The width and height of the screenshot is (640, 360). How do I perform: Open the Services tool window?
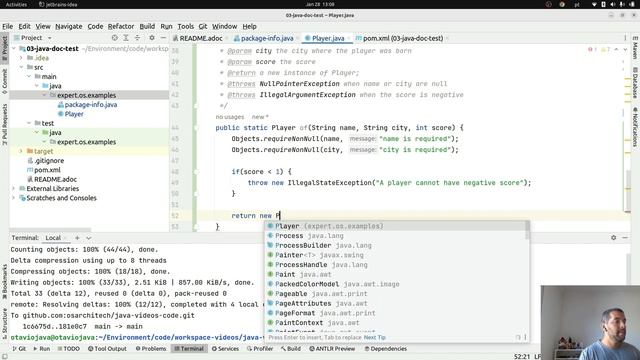coord(225,349)
